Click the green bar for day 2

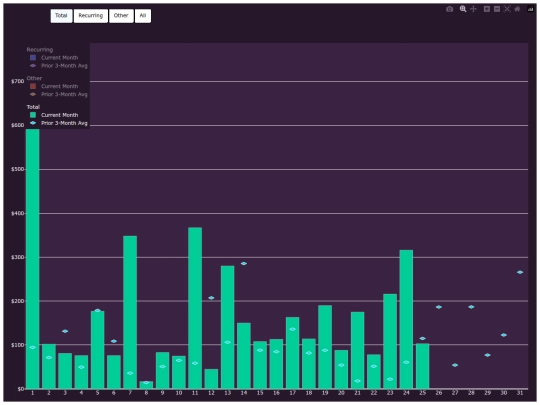(x=49, y=366)
